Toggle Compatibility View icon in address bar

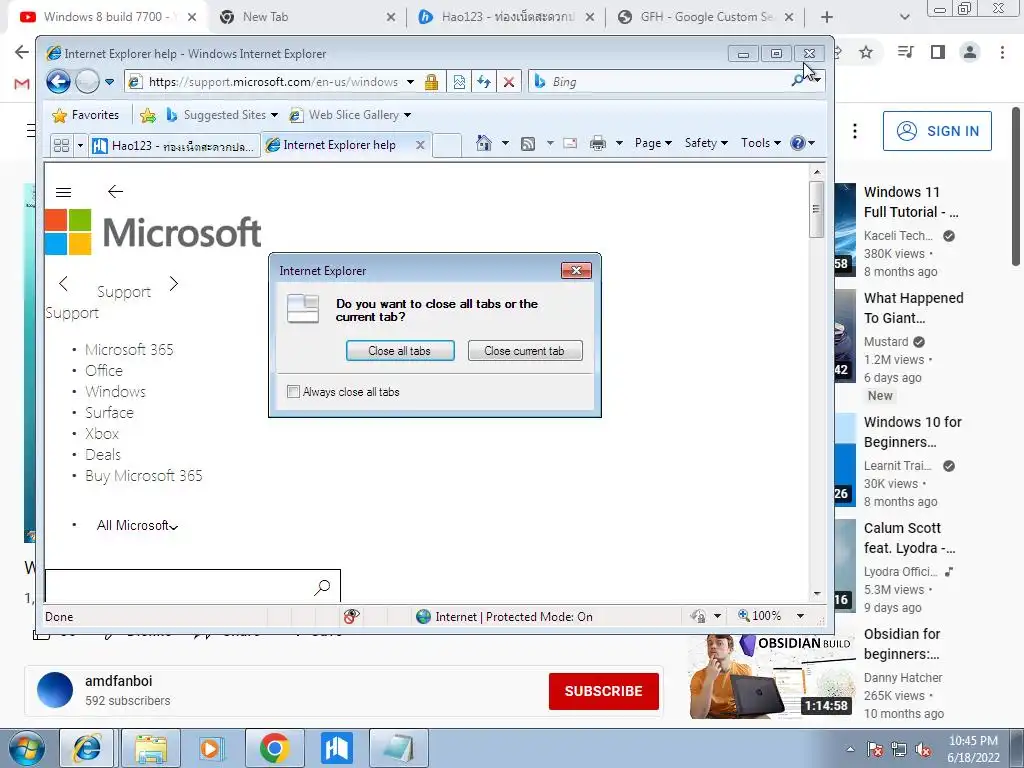459,82
